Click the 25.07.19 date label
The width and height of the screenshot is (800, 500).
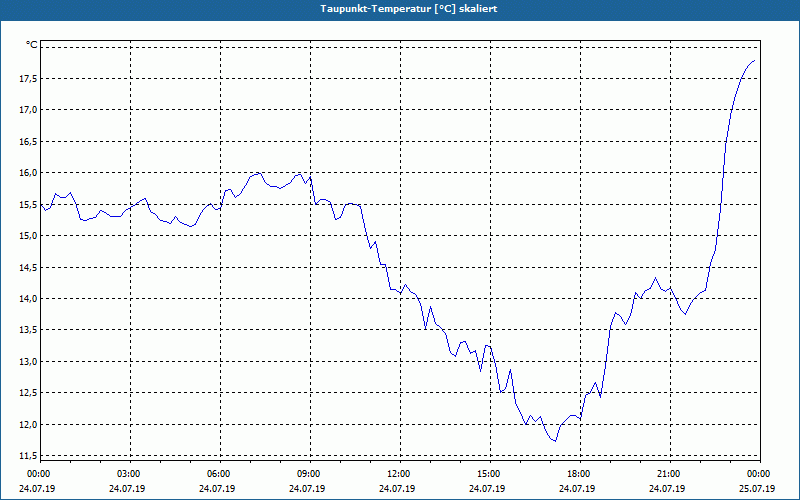pyautogui.click(x=758, y=488)
